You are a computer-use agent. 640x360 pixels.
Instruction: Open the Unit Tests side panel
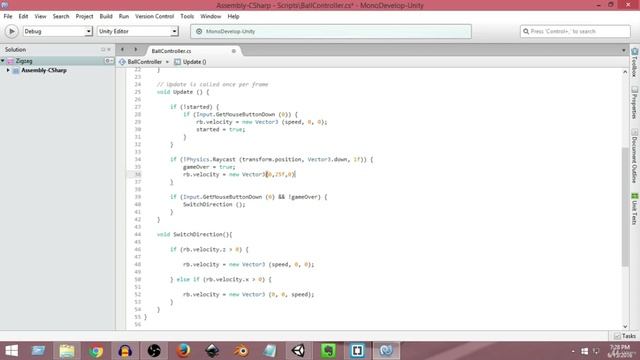coord(635,209)
